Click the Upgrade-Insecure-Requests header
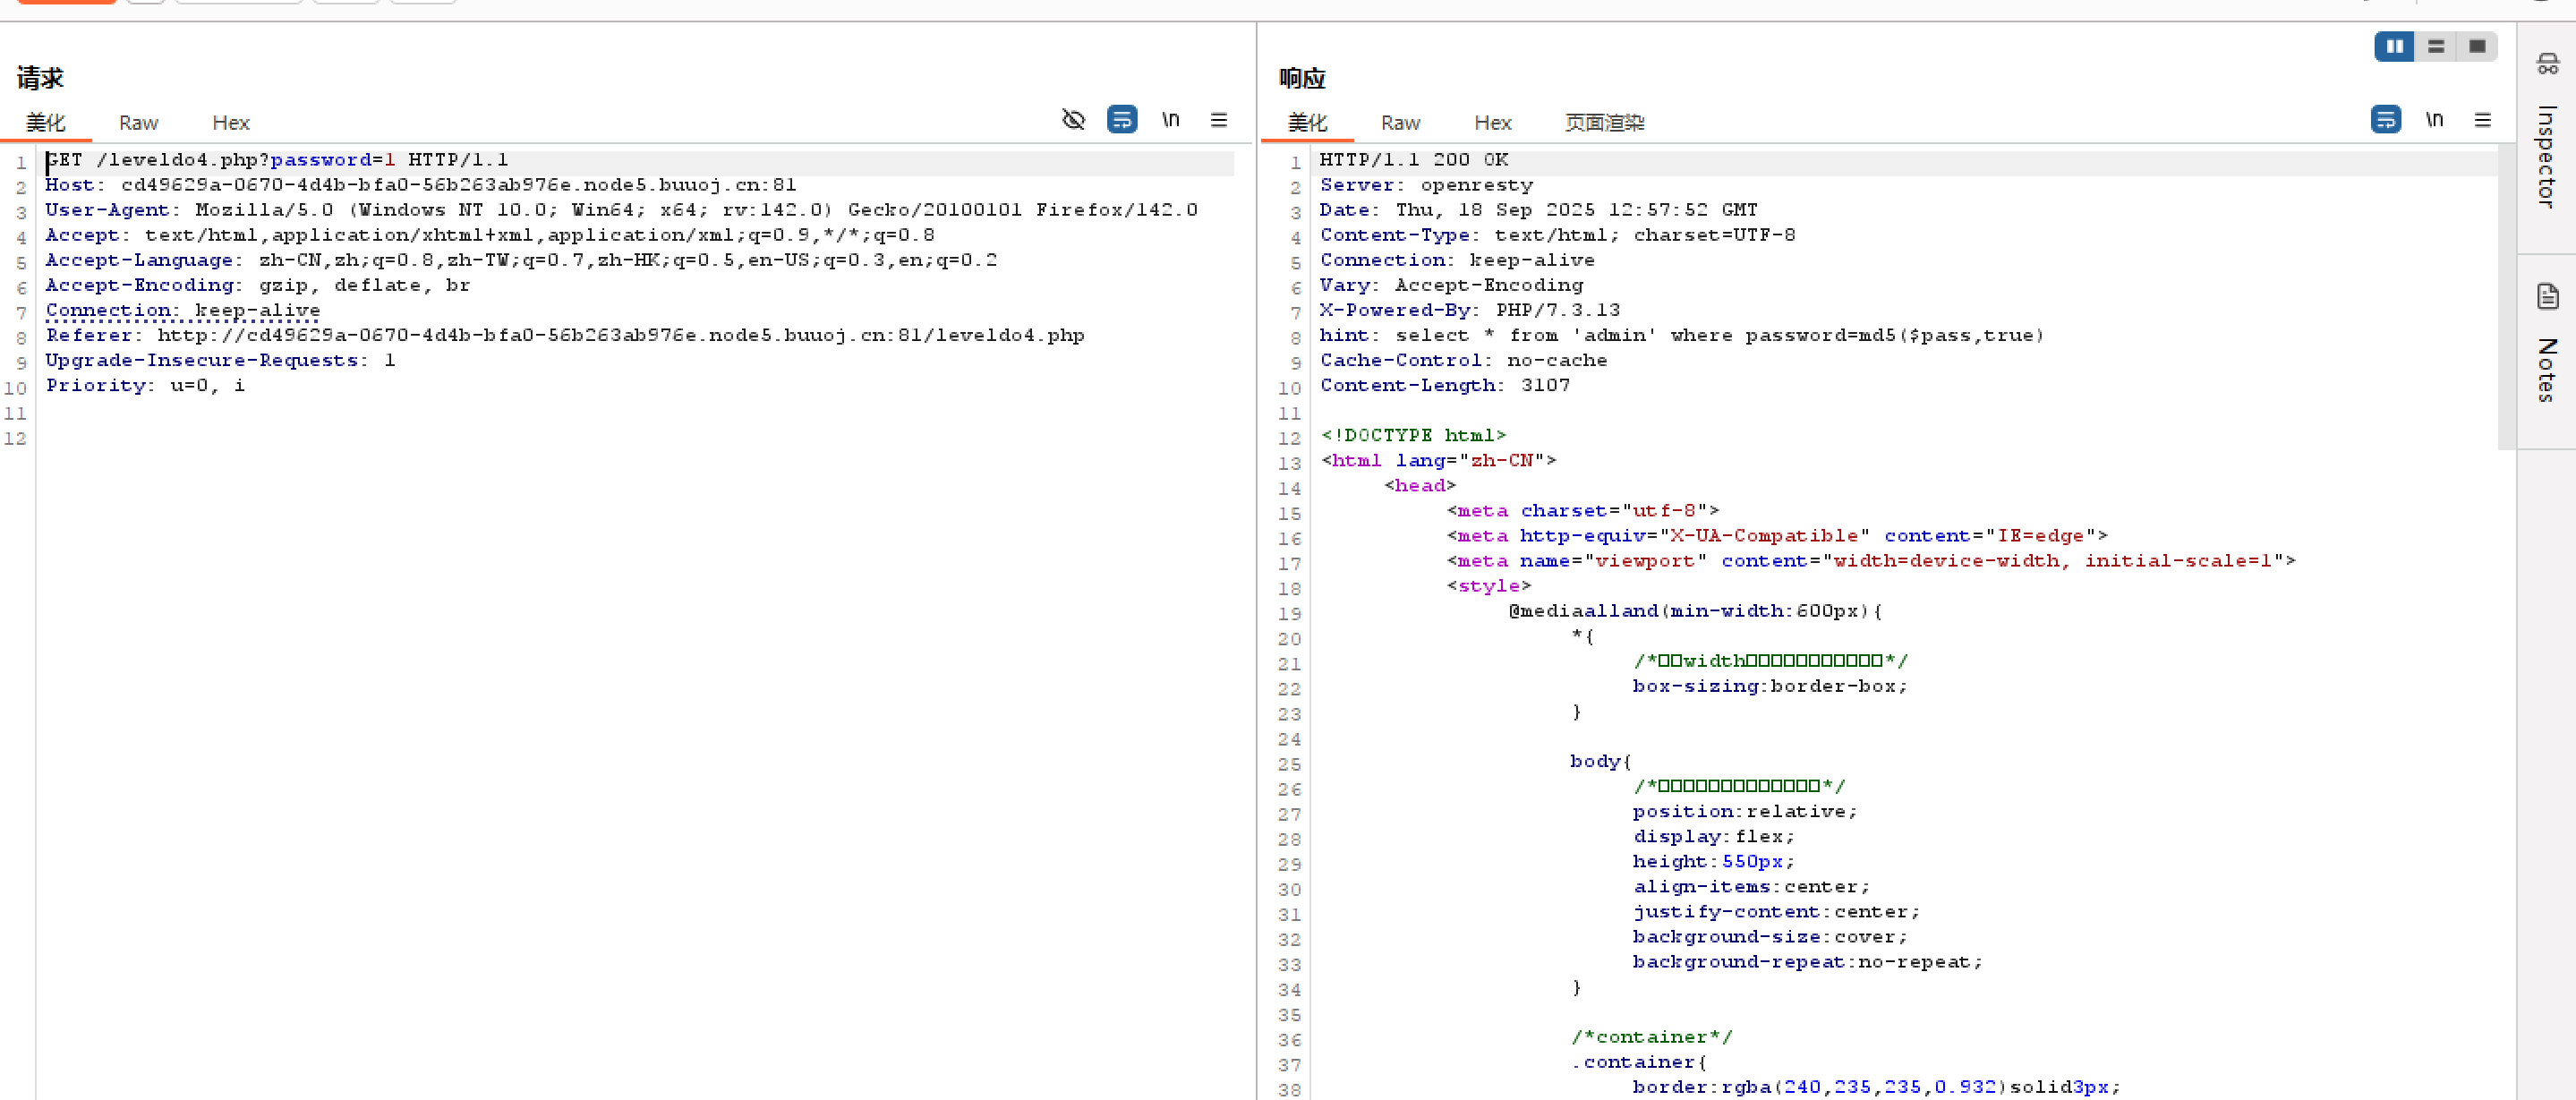The height and width of the screenshot is (1100, 2576). 220,360
